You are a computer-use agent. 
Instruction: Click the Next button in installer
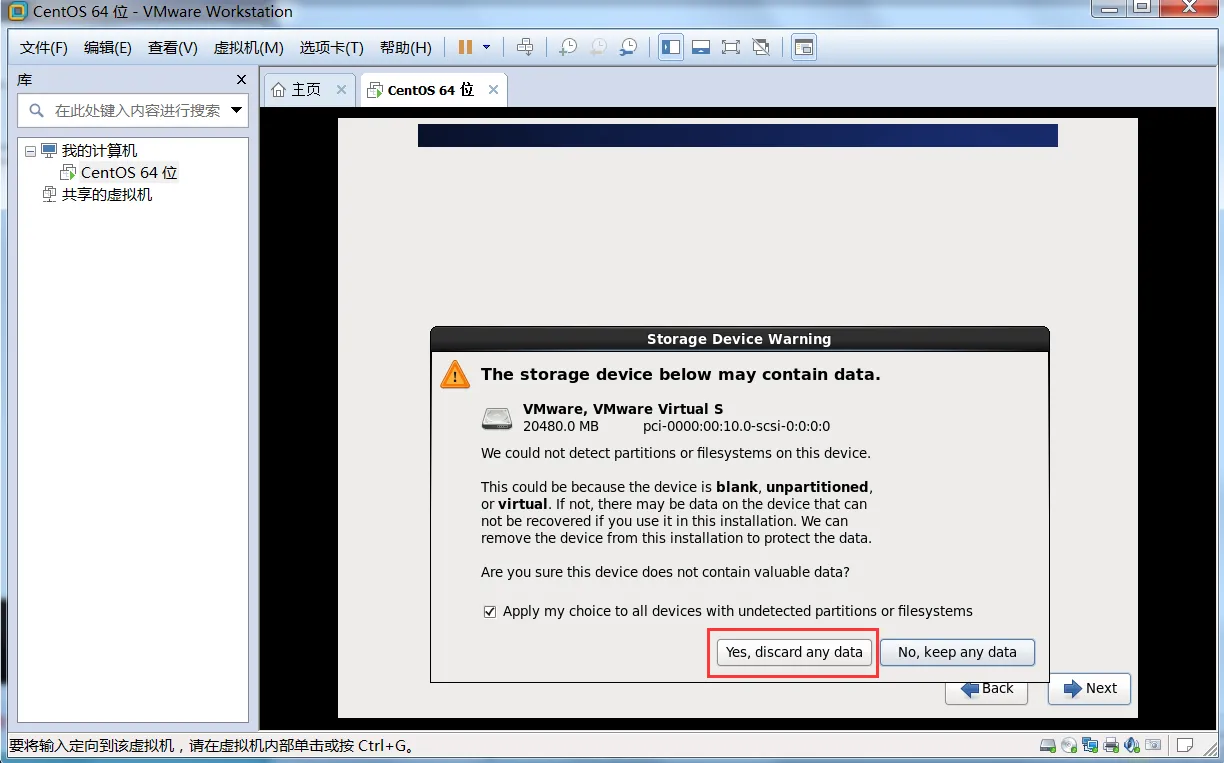1090,688
